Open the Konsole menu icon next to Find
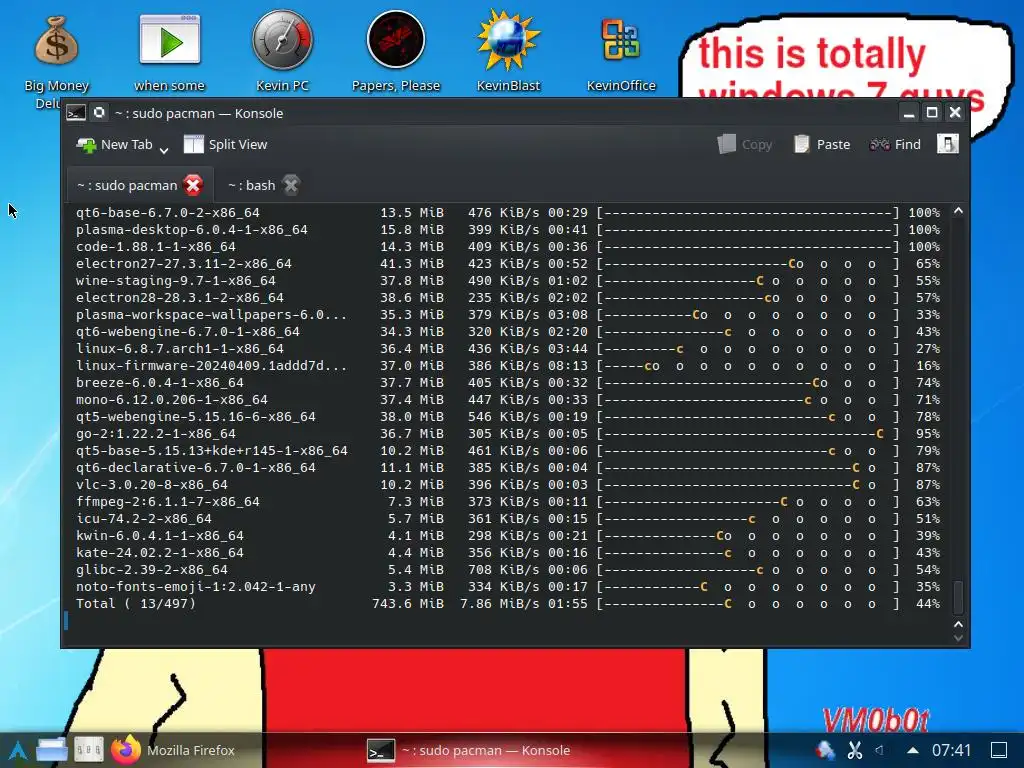Viewport: 1024px width, 768px height. click(948, 144)
